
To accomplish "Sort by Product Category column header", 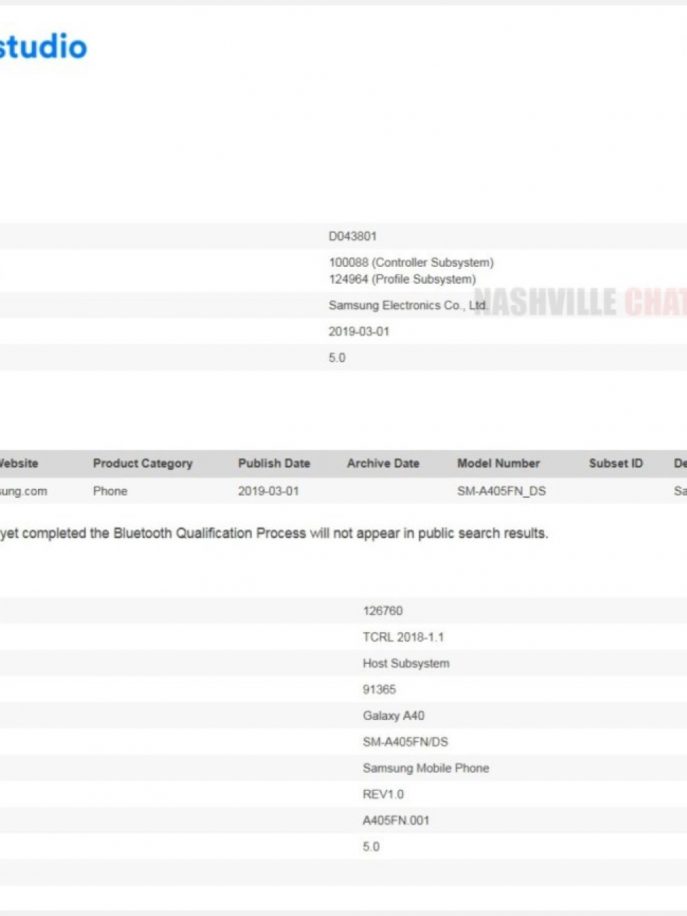I will coord(142,464).
